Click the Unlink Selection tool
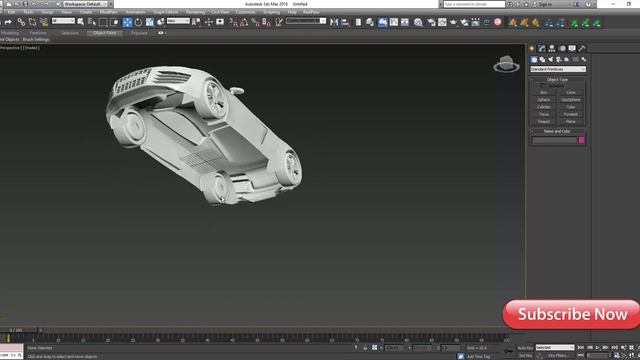 tap(32, 22)
